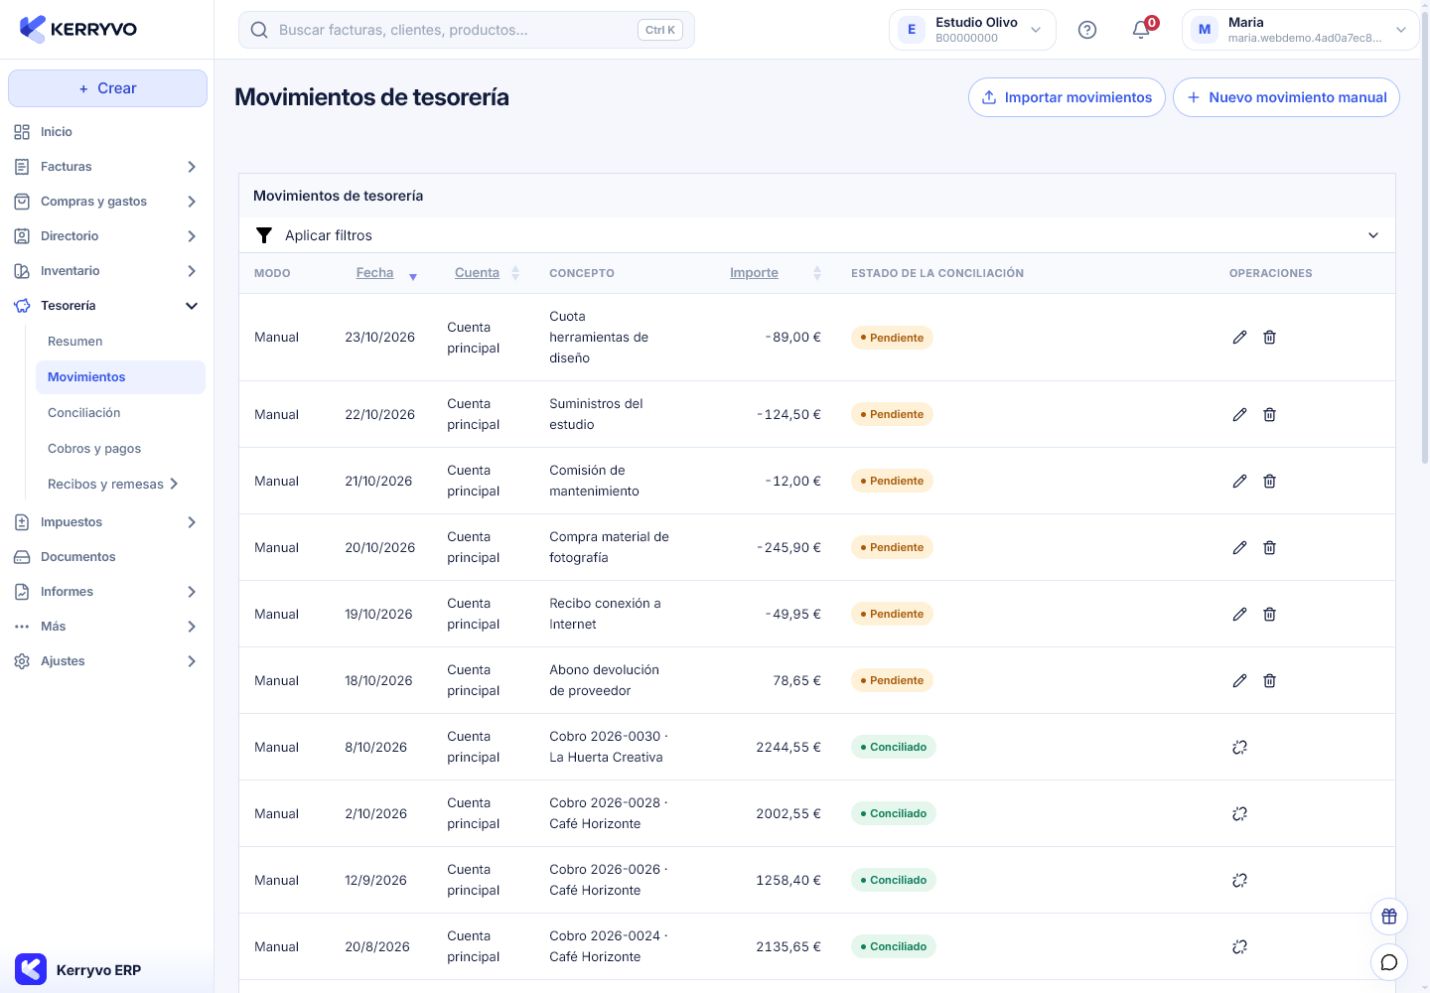Click Nuevo movimiento manual button
The image size is (1430, 993).
[x=1286, y=97]
